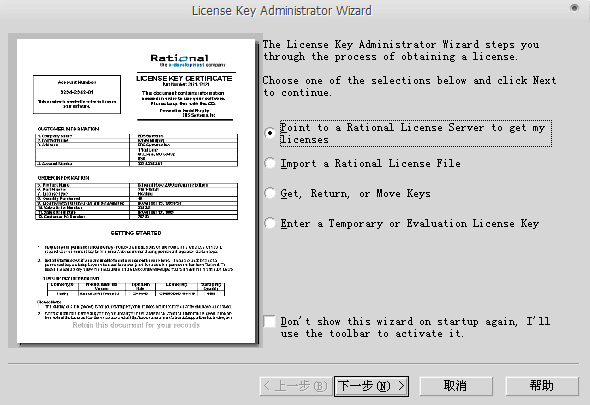590x405 pixels.
Task: Click the 取消 cancel button
Action: coord(456,386)
